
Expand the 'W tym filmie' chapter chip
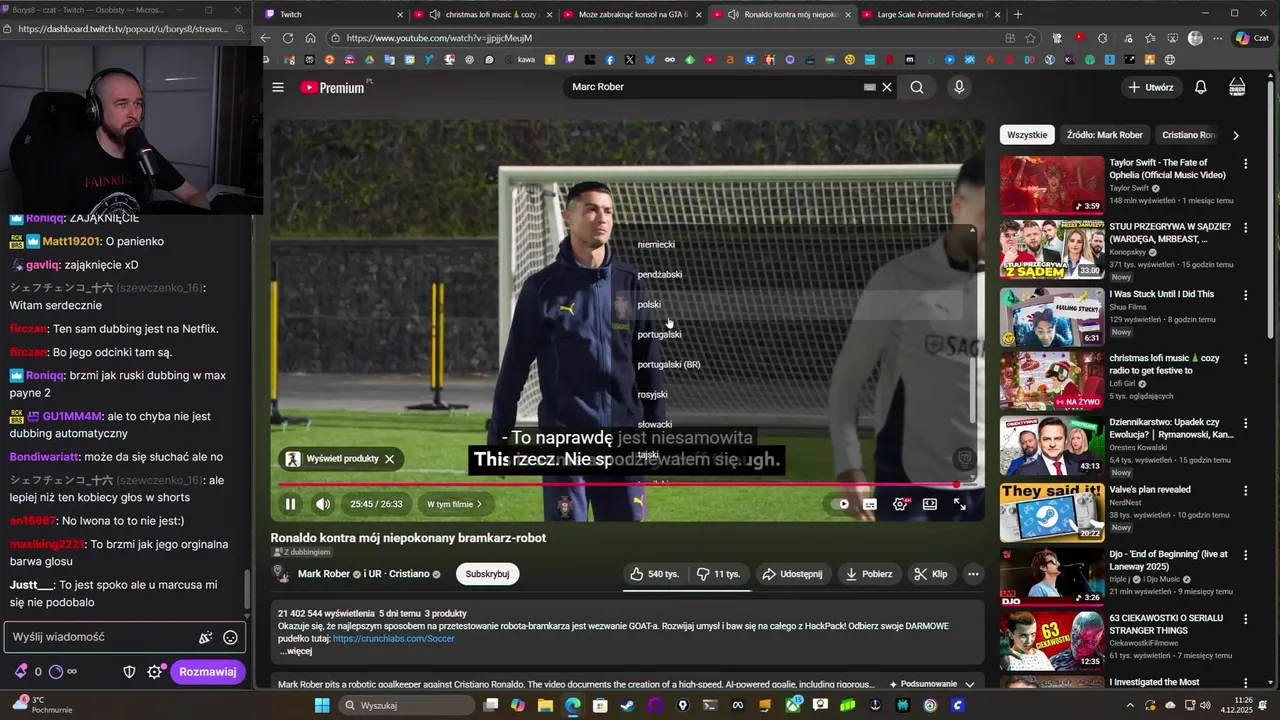(x=455, y=504)
